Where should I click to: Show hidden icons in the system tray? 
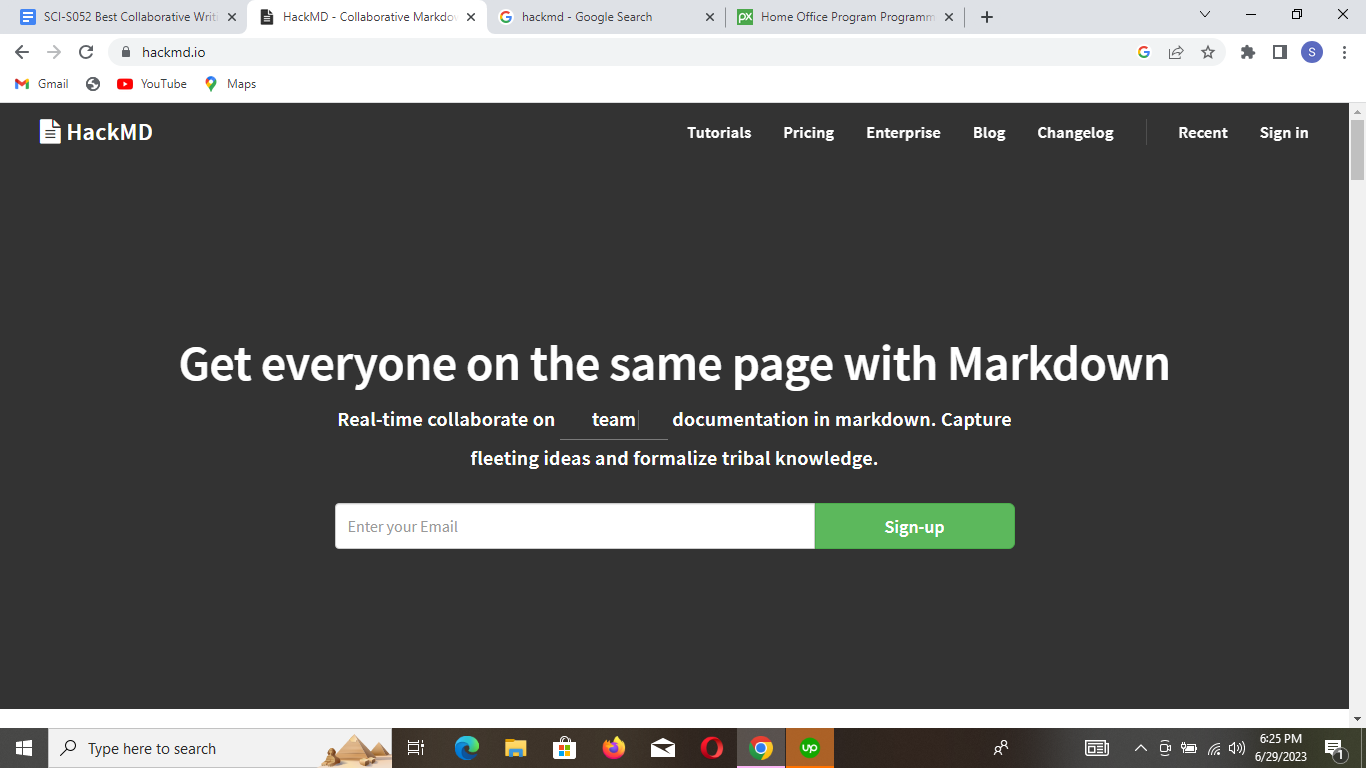(x=1140, y=747)
